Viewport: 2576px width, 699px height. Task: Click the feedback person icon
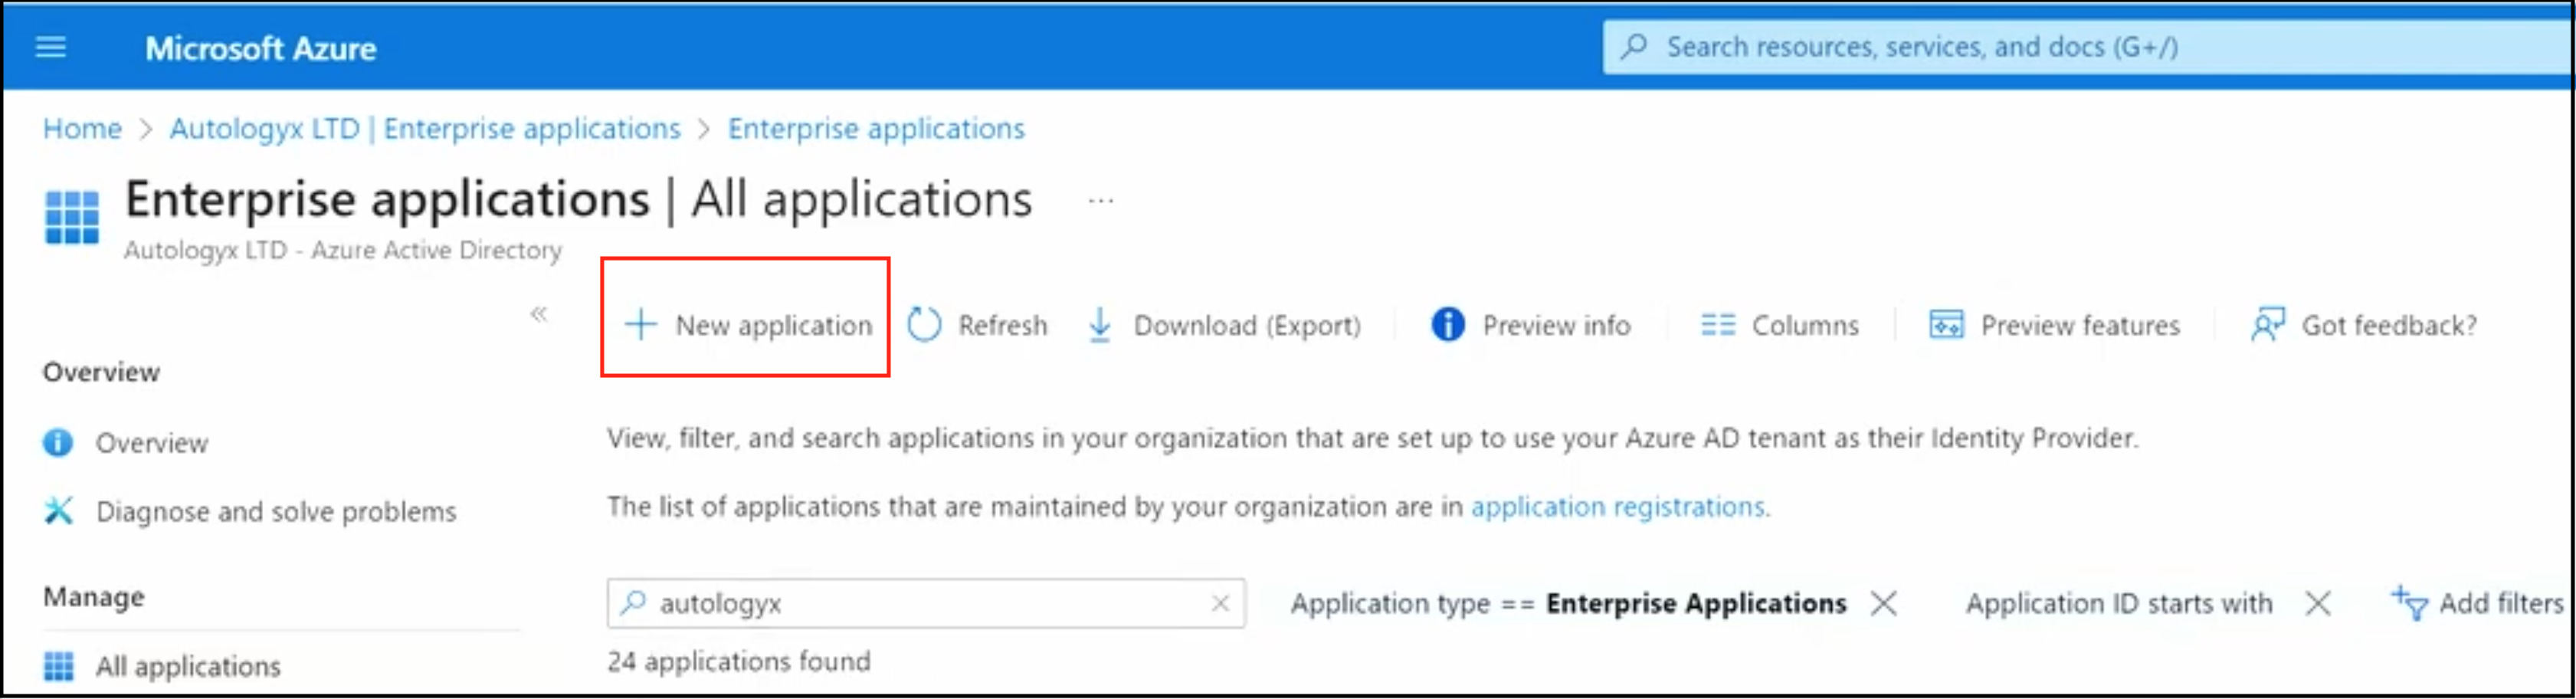click(2267, 325)
